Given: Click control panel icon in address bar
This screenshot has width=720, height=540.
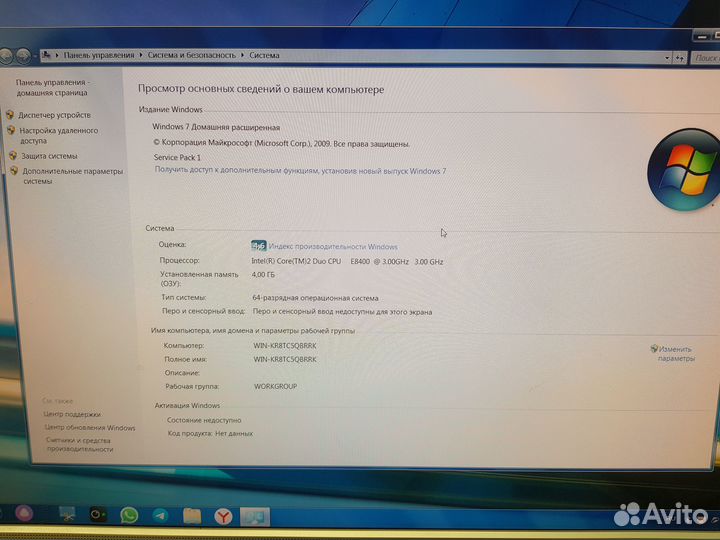Looking at the screenshot, I should tap(46, 55).
